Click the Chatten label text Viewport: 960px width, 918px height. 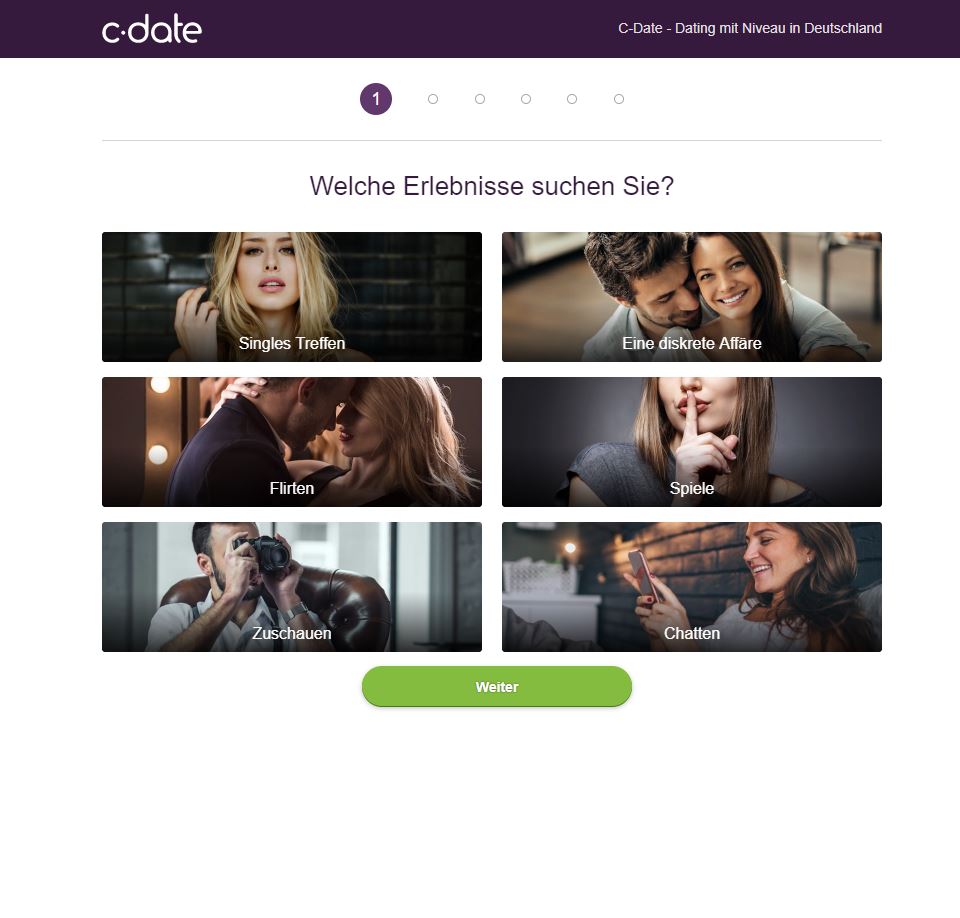(691, 633)
